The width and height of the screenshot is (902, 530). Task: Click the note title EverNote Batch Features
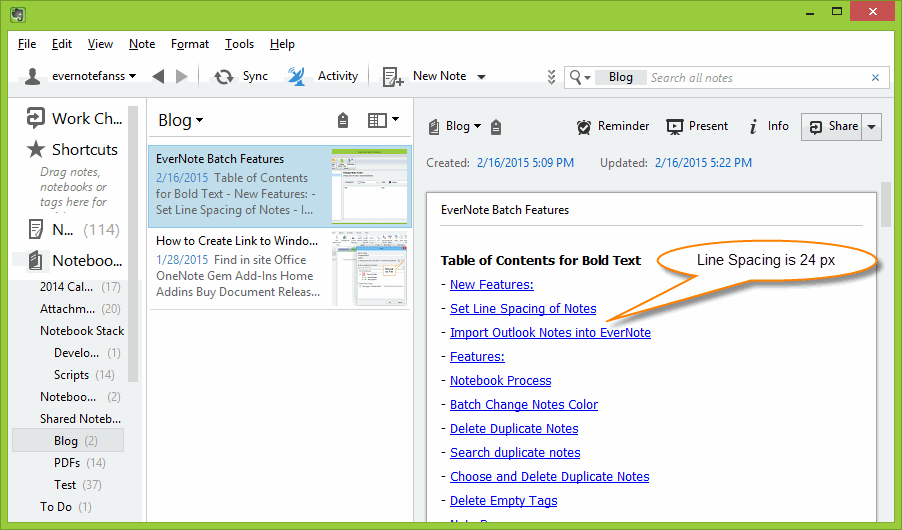coord(504,210)
